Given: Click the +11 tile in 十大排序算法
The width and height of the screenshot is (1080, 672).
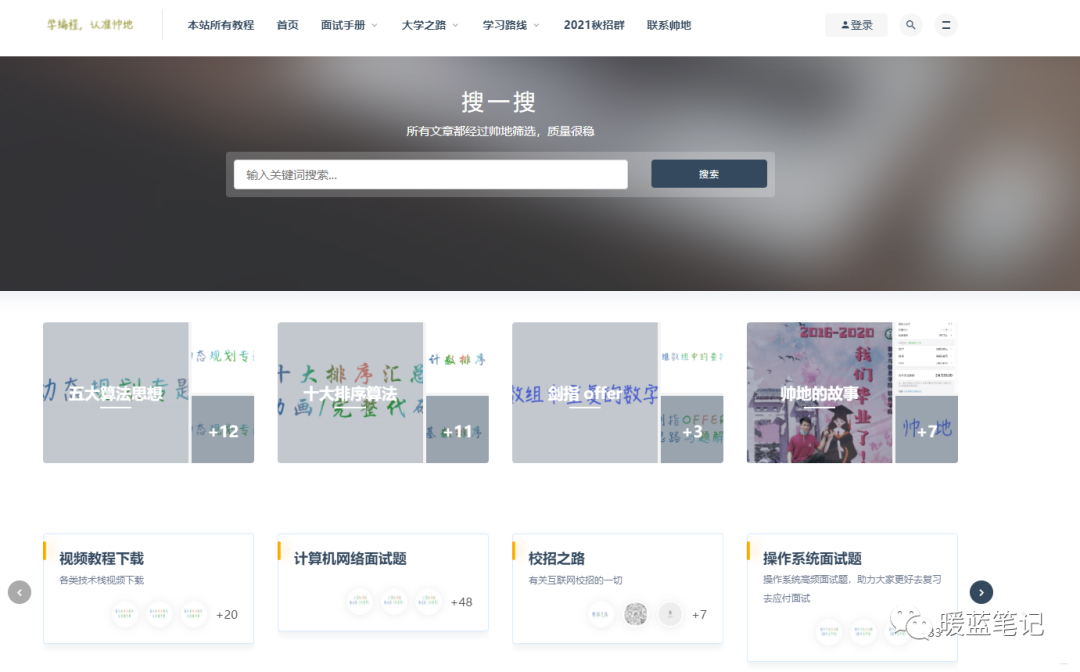Looking at the screenshot, I should pyautogui.click(x=457, y=430).
